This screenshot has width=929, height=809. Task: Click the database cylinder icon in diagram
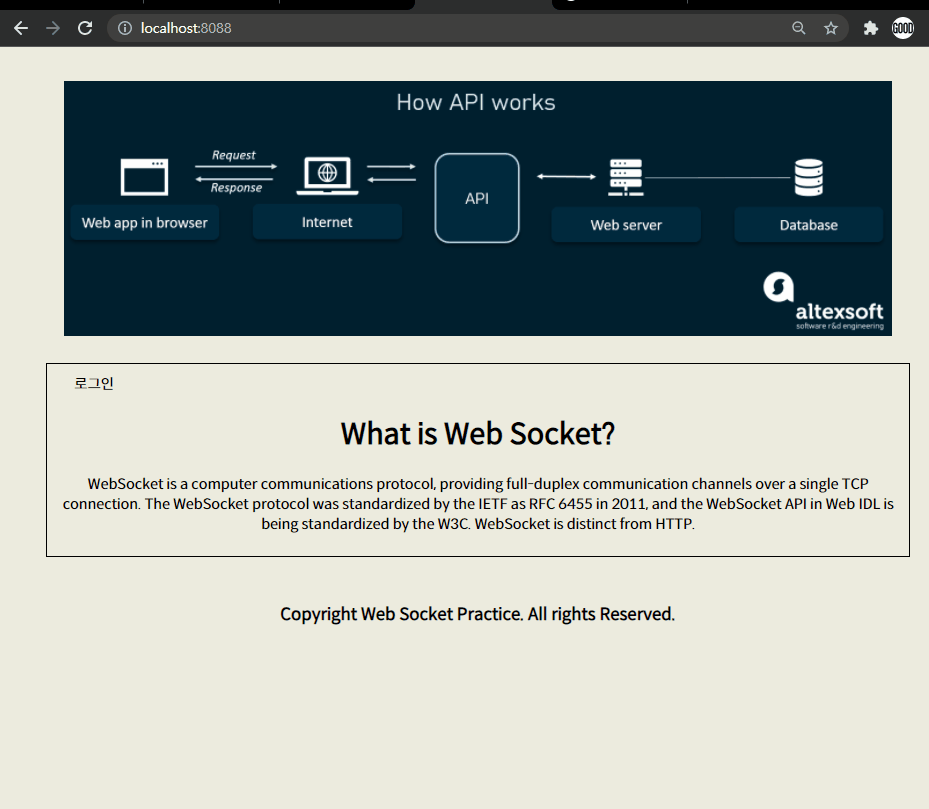(809, 177)
